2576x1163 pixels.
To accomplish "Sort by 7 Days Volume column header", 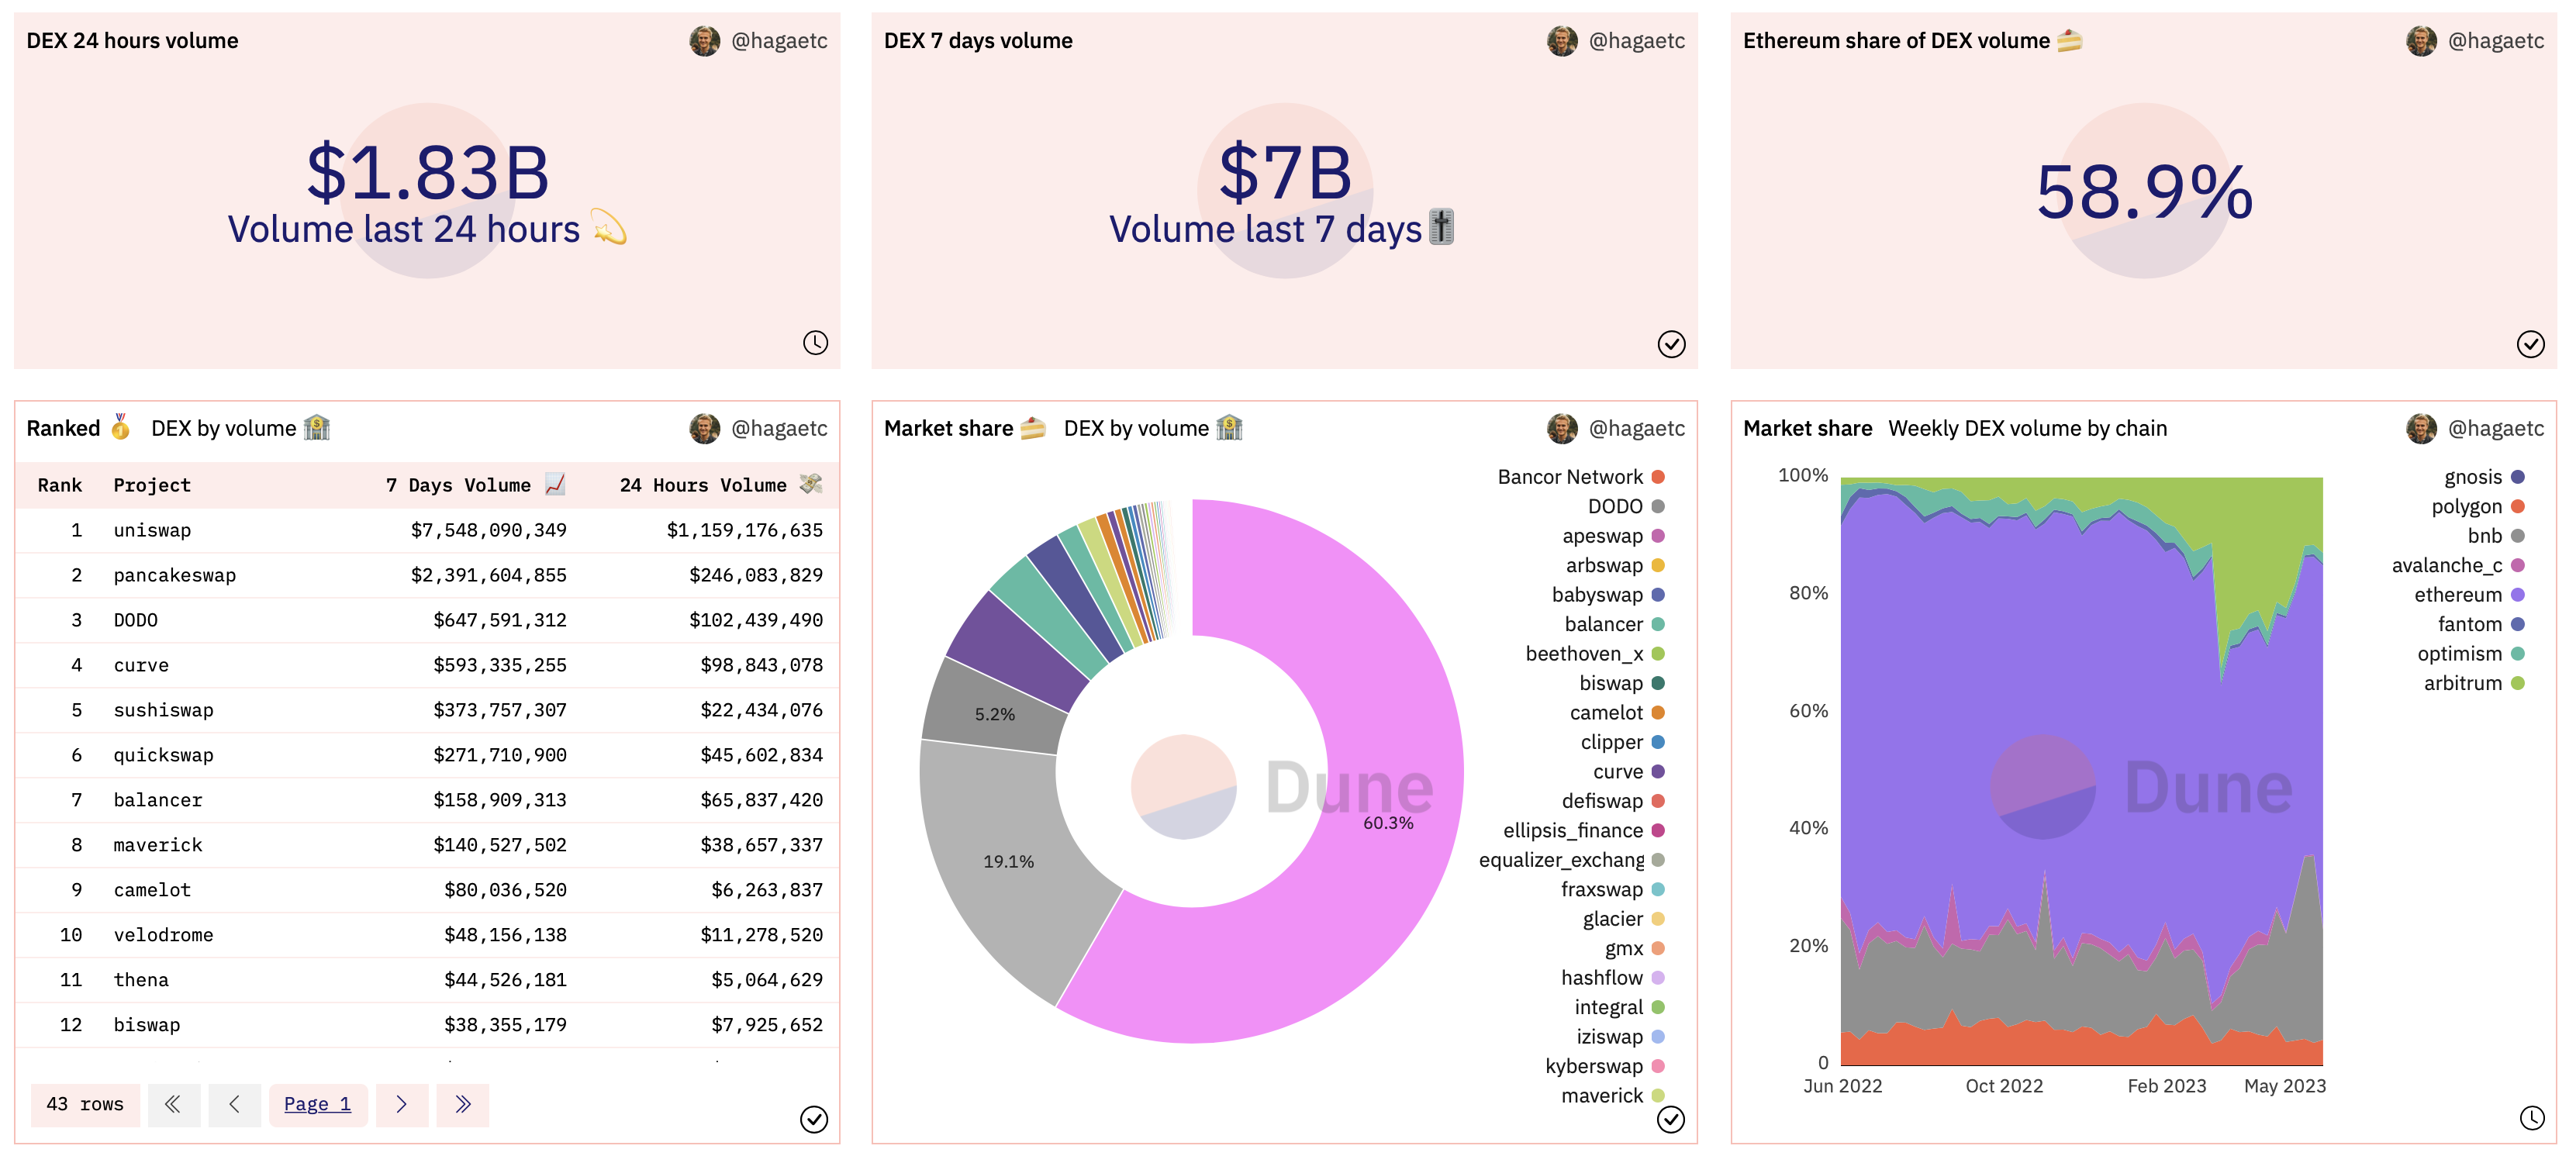I will coord(458,485).
